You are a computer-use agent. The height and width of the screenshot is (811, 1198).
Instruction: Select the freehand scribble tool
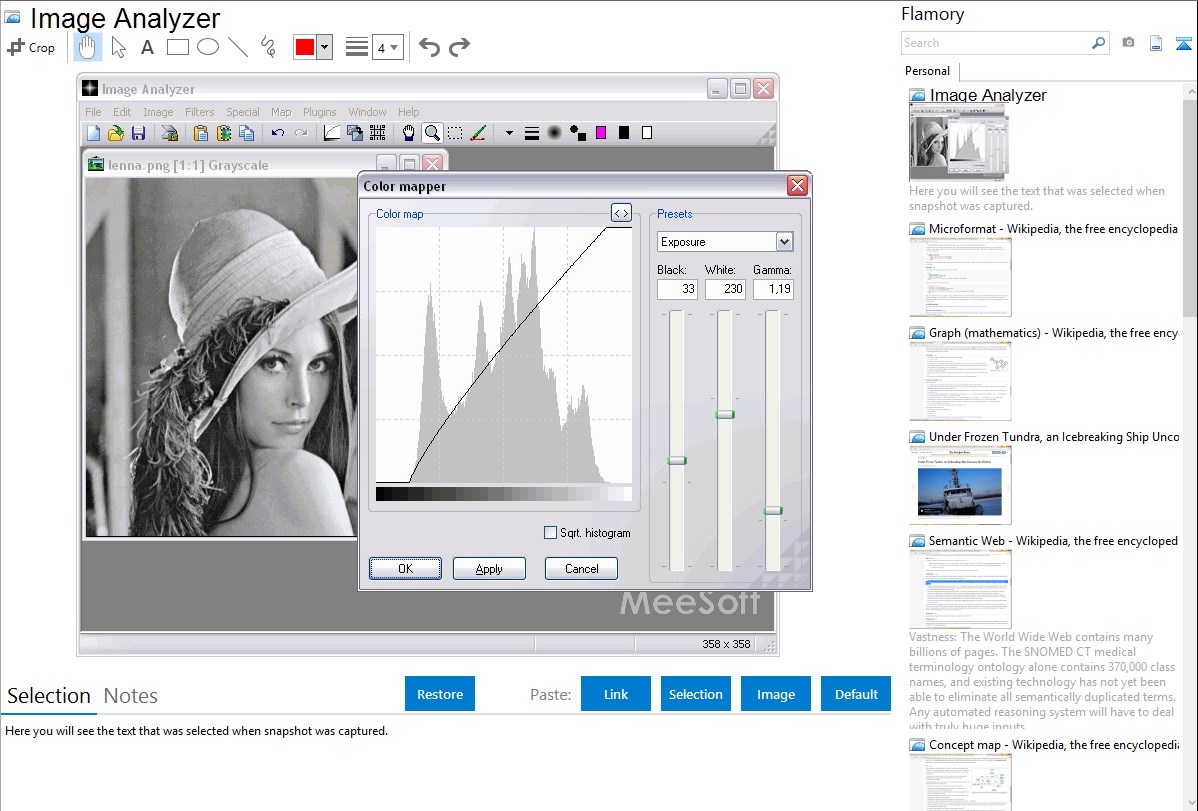(x=267, y=47)
